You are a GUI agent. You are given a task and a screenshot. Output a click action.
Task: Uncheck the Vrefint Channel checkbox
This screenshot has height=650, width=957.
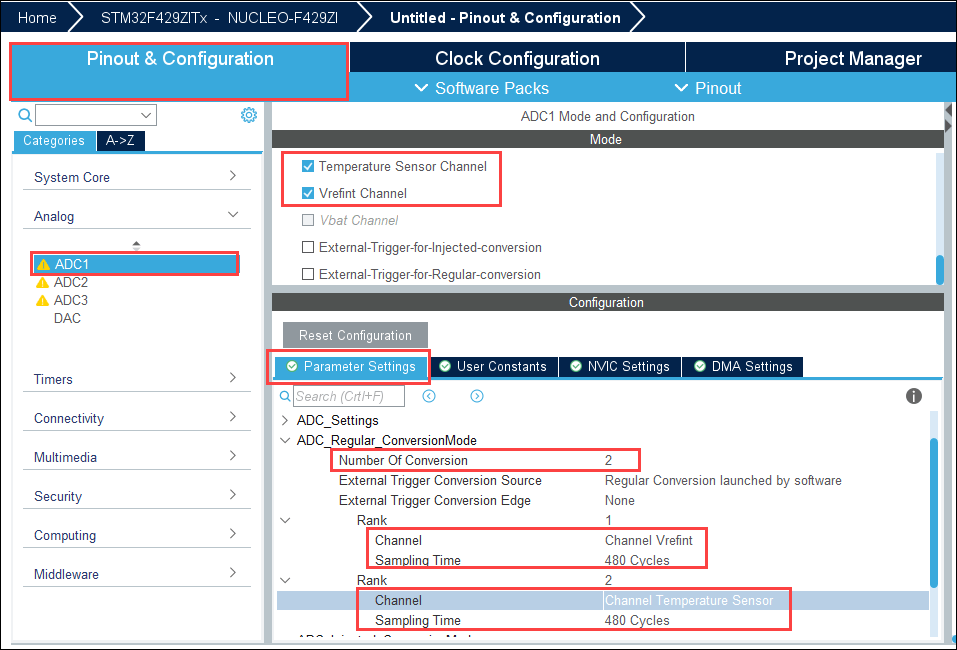[308, 193]
